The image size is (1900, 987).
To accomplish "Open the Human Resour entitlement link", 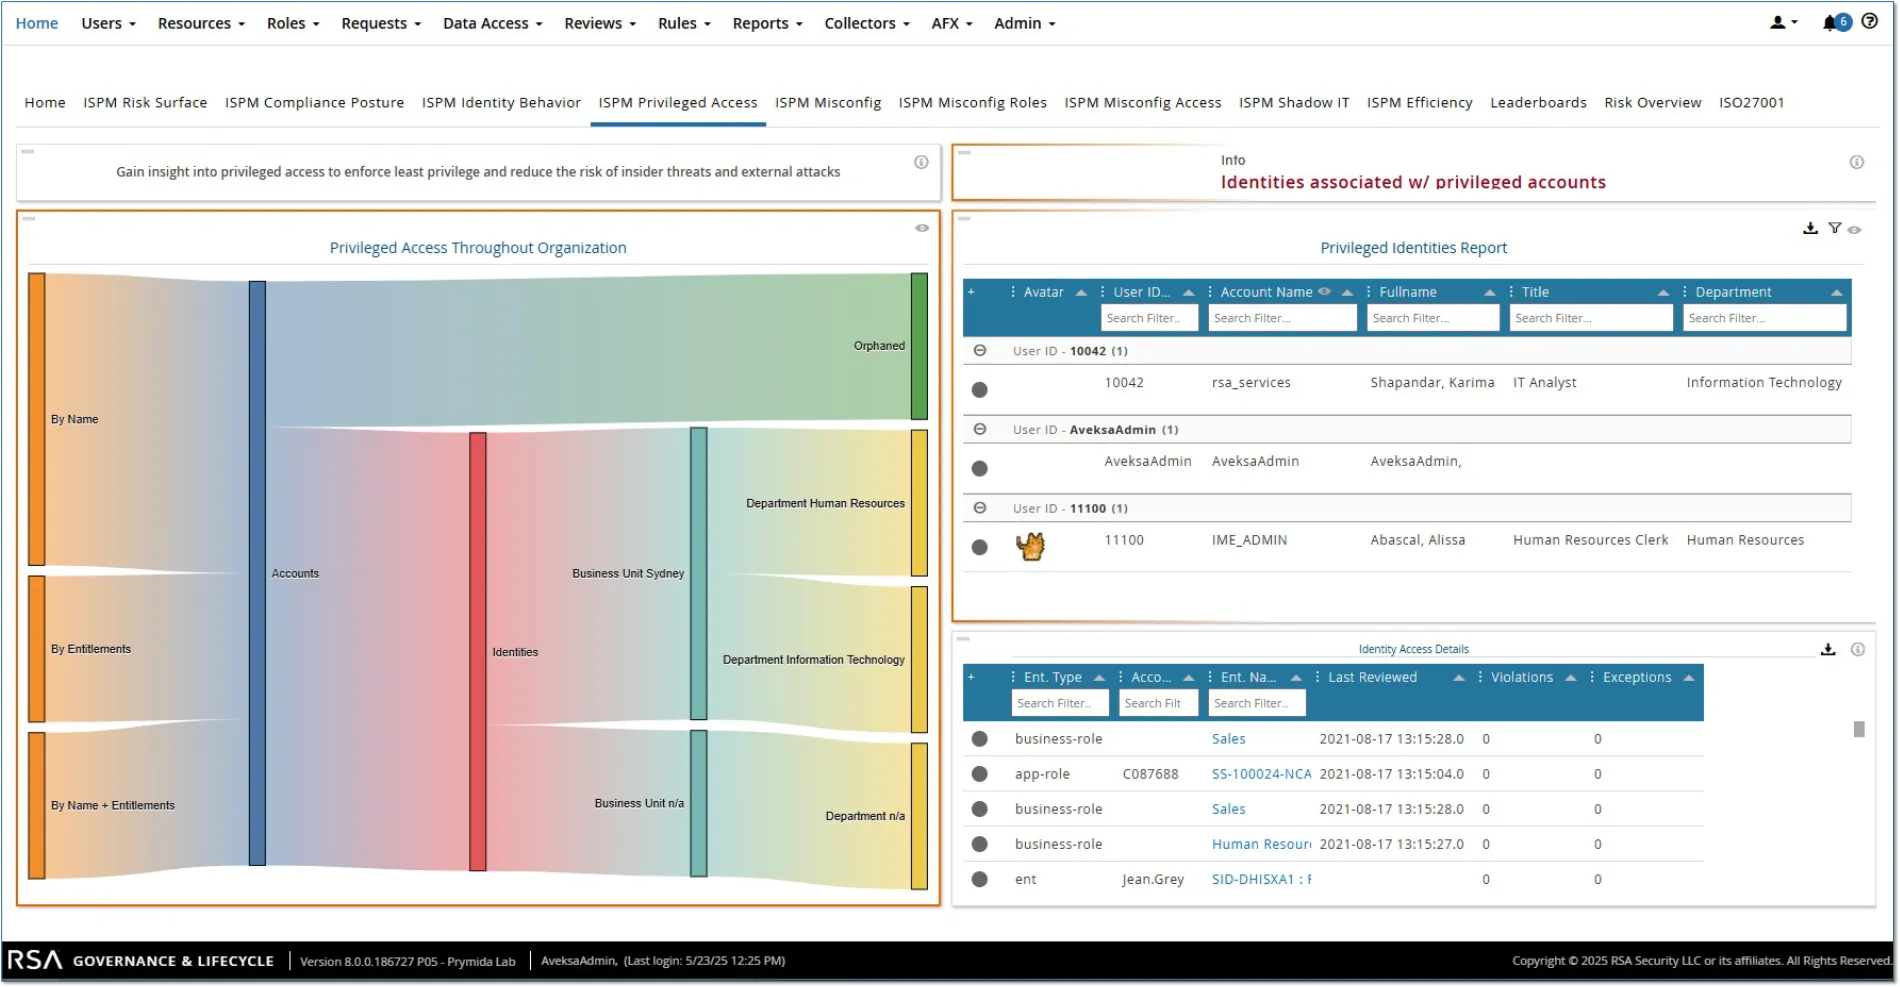I will (1261, 844).
